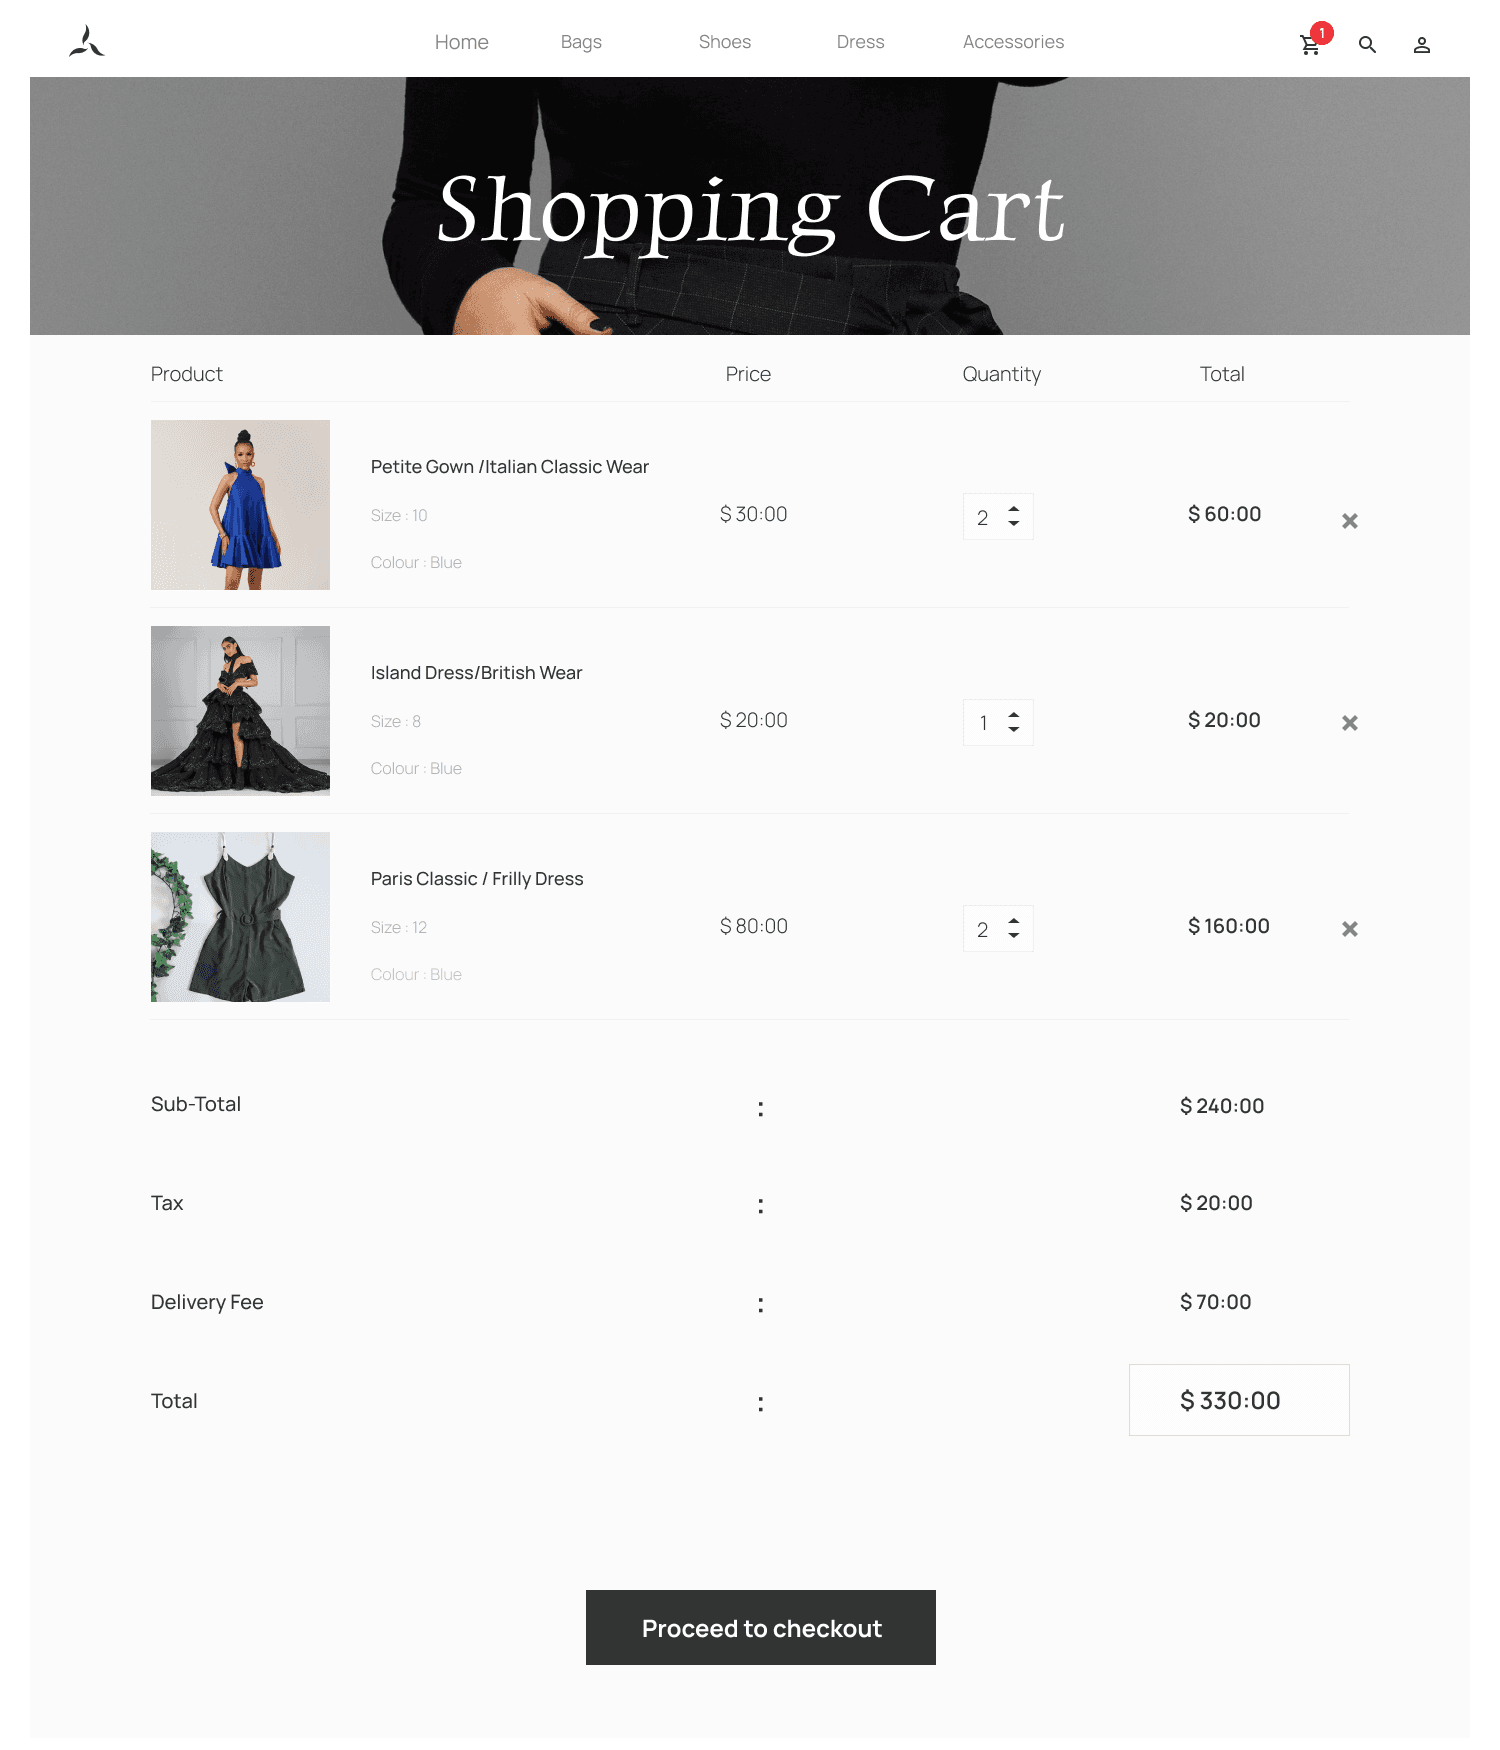The height and width of the screenshot is (1750, 1500).
Task: Select Accessories in the navigation
Action: [1013, 42]
